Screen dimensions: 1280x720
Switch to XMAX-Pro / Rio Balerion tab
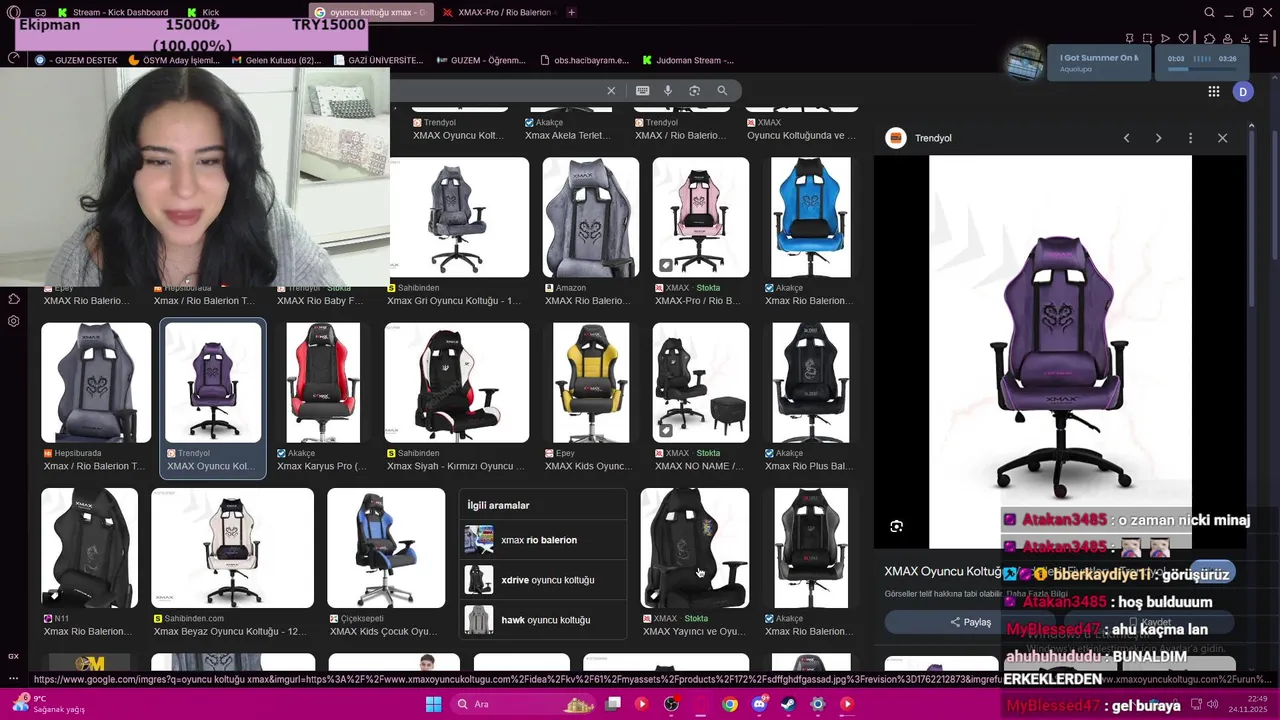click(497, 12)
